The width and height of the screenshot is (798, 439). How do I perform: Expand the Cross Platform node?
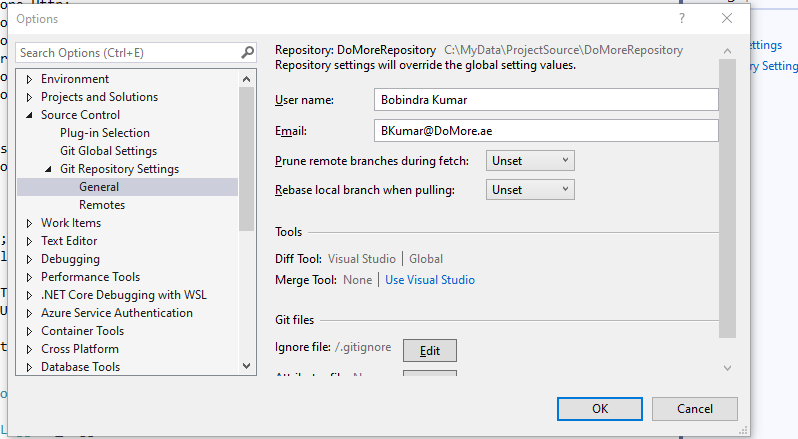coord(29,349)
